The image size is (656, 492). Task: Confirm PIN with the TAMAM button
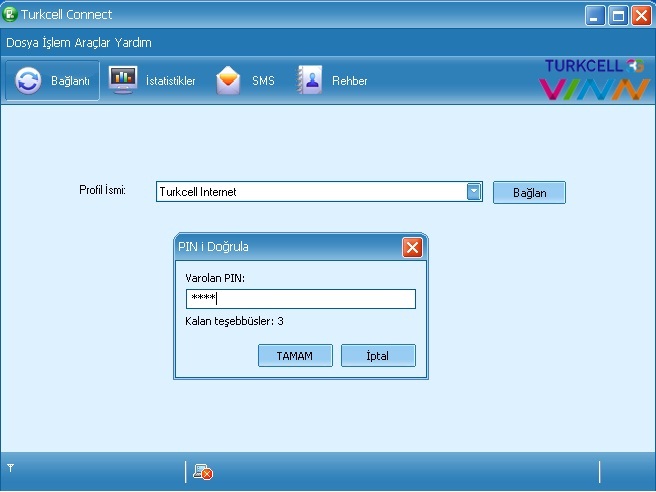click(x=295, y=356)
